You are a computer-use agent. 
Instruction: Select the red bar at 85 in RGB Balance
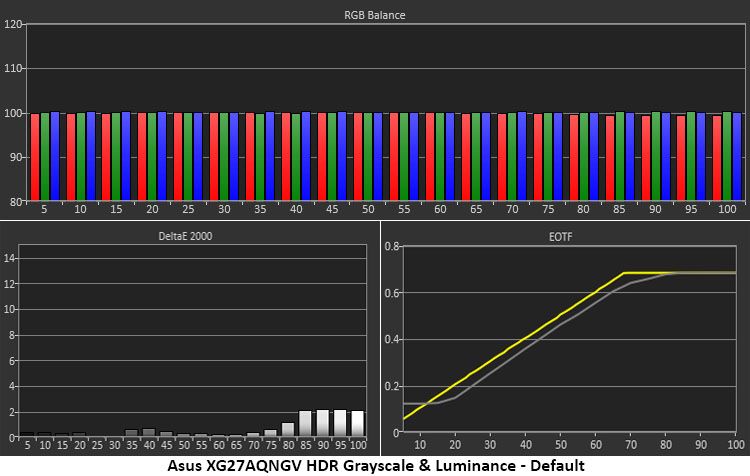(x=610, y=158)
